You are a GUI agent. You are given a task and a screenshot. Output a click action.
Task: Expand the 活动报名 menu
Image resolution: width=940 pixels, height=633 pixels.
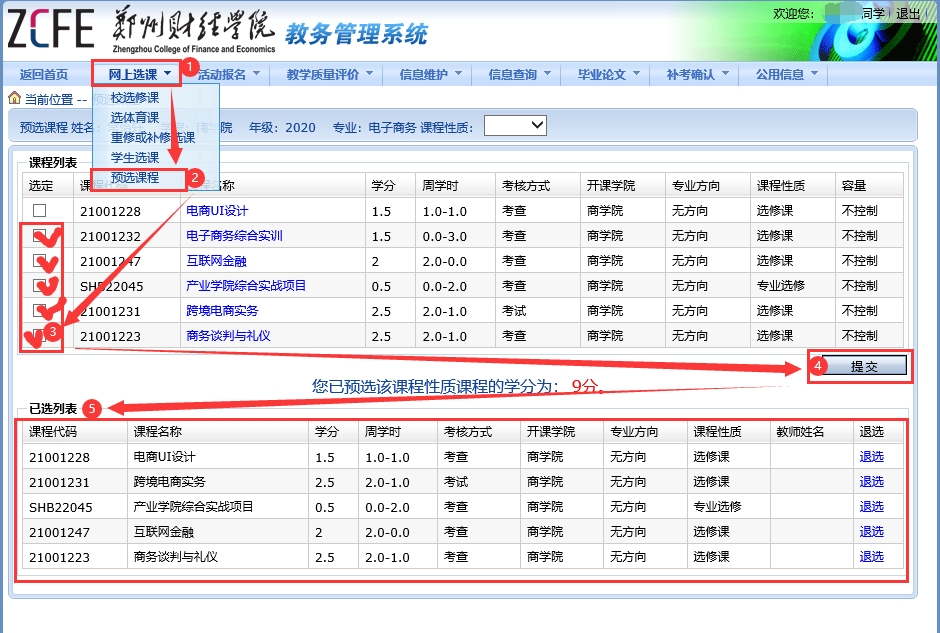[x=227, y=74]
